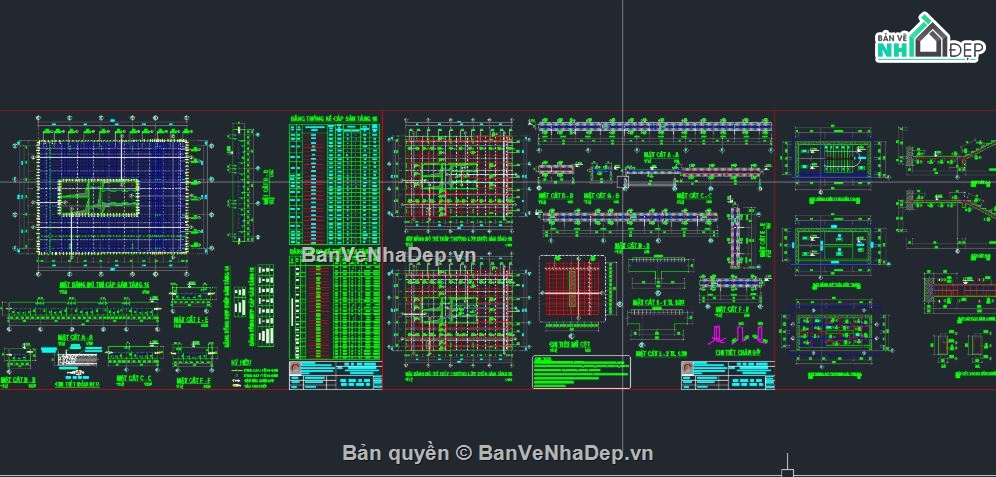Click the second sheet's title block
Image resolution: width=996 pixels, height=477 pixels.
tap(728, 375)
